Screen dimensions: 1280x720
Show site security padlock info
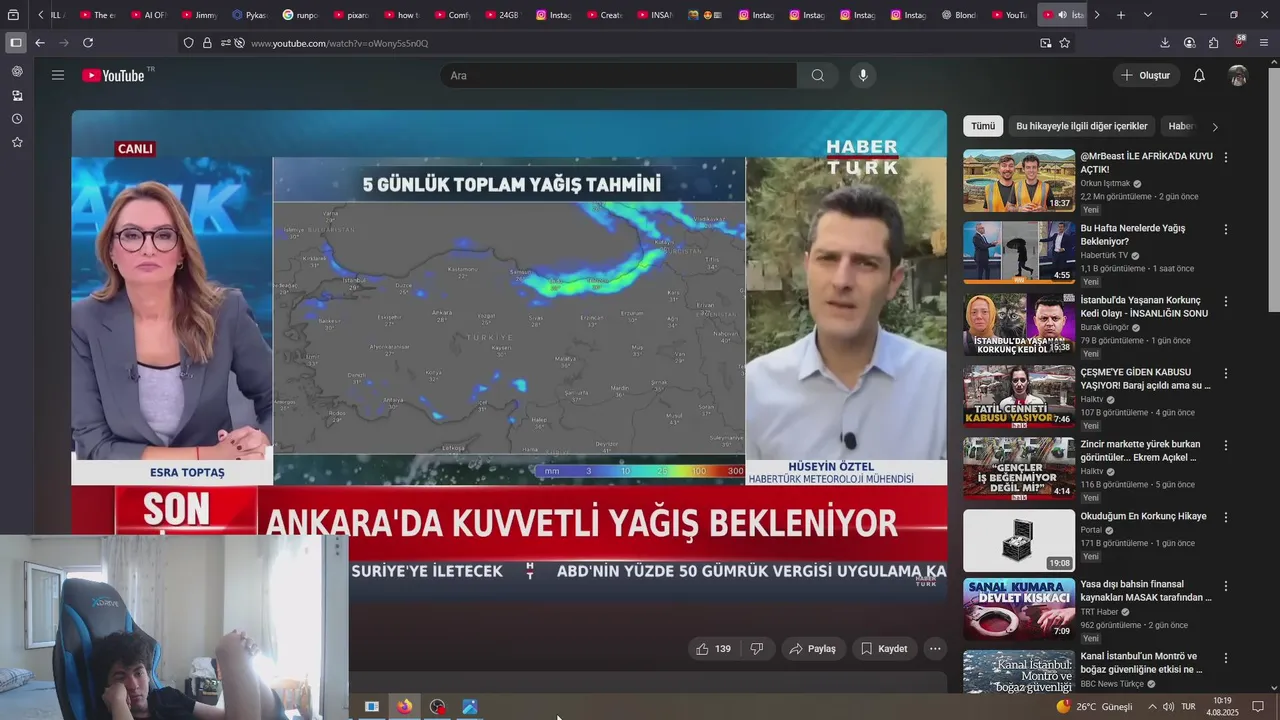[x=207, y=43]
